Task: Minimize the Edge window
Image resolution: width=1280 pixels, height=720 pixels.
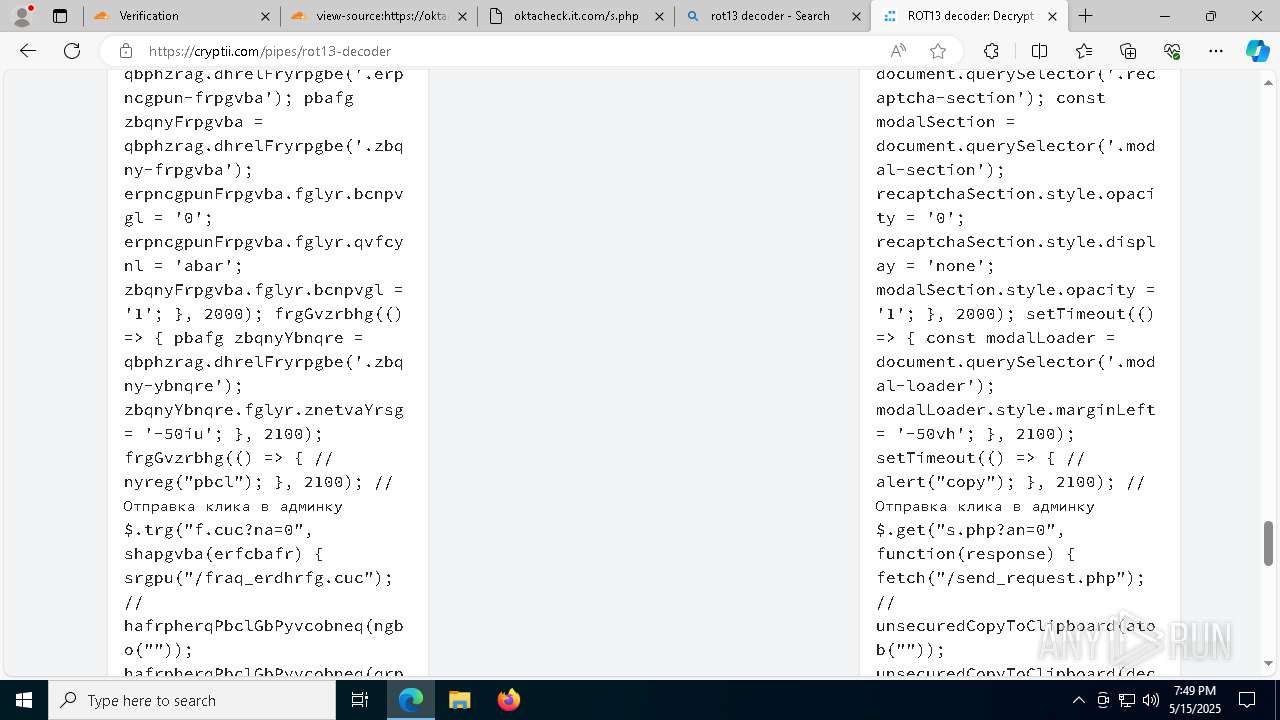Action: (1165, 16)
